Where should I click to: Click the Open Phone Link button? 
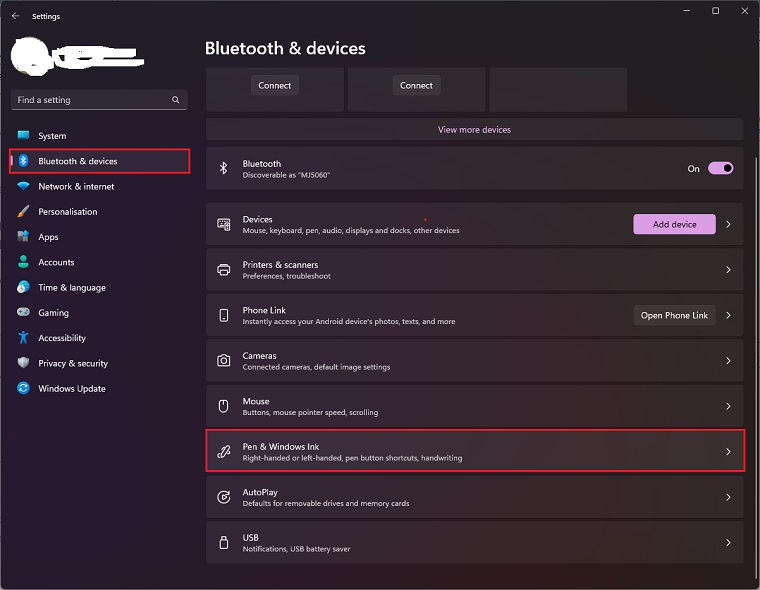click(674, 315)
